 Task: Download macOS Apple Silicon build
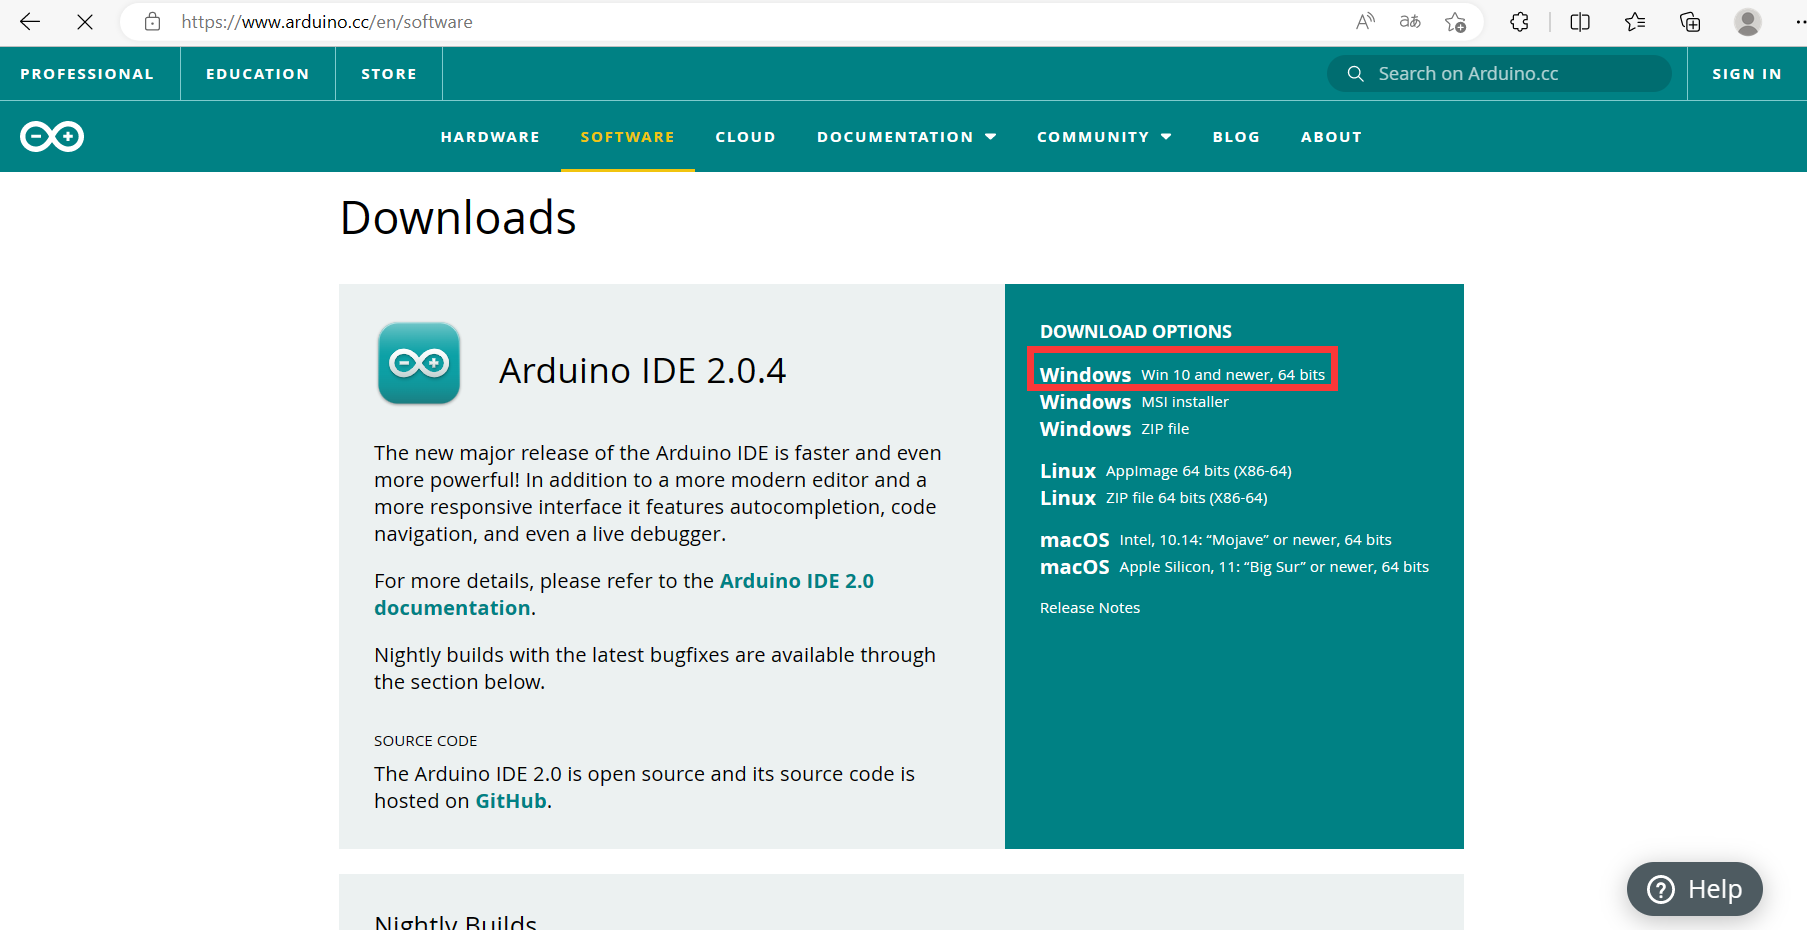coord(1235,567)
